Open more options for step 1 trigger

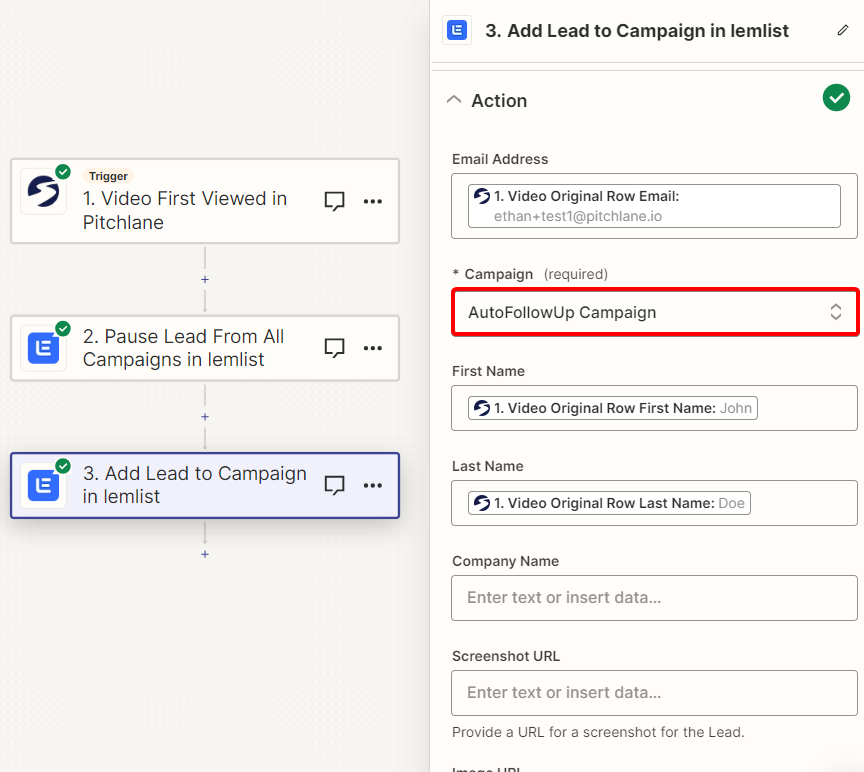pyautogui.click(x=373, y=201)
